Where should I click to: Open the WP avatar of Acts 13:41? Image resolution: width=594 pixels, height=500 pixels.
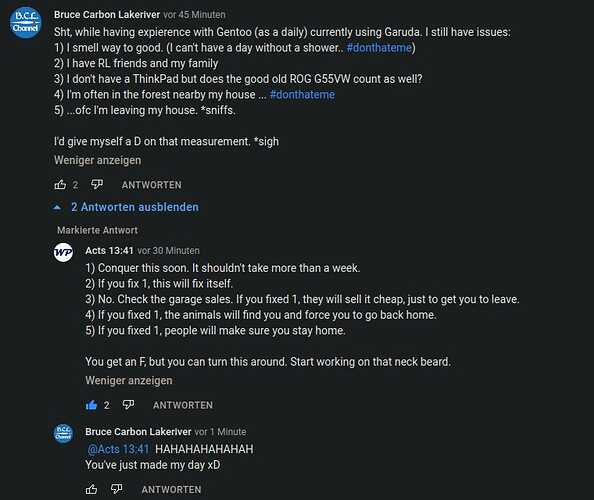[63, 253]
